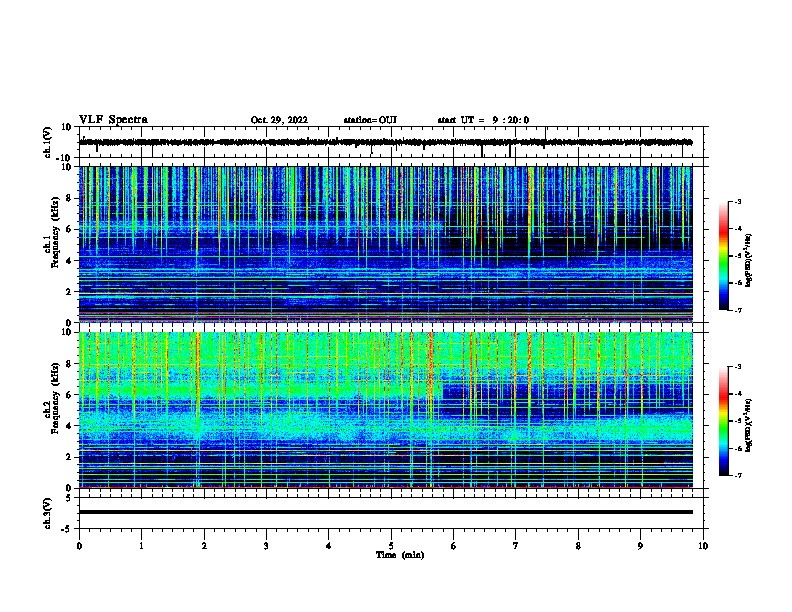Click the ch.2 spectrogram color scale bar
The width and height of the screenshot is (792, 612).
723,421
